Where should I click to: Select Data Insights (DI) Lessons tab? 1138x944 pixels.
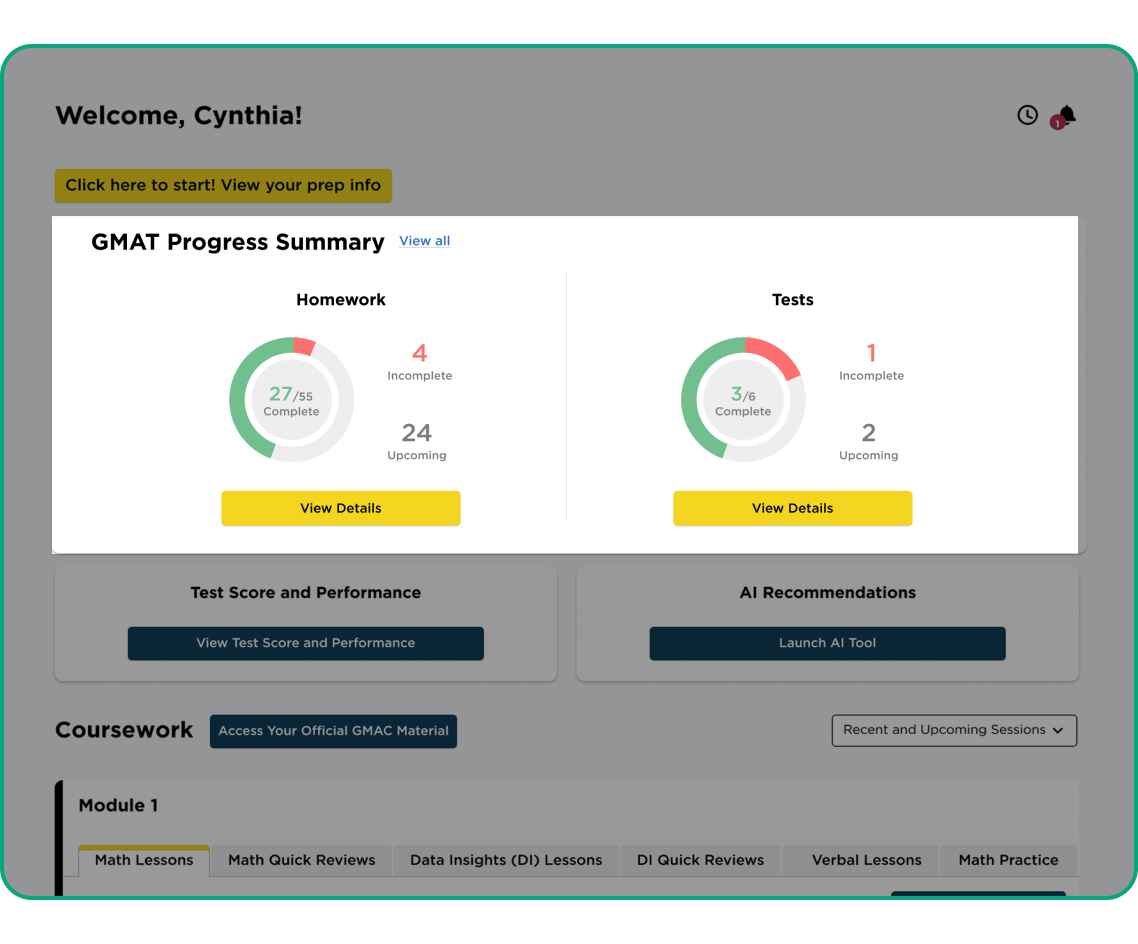(x=506, y=860)
